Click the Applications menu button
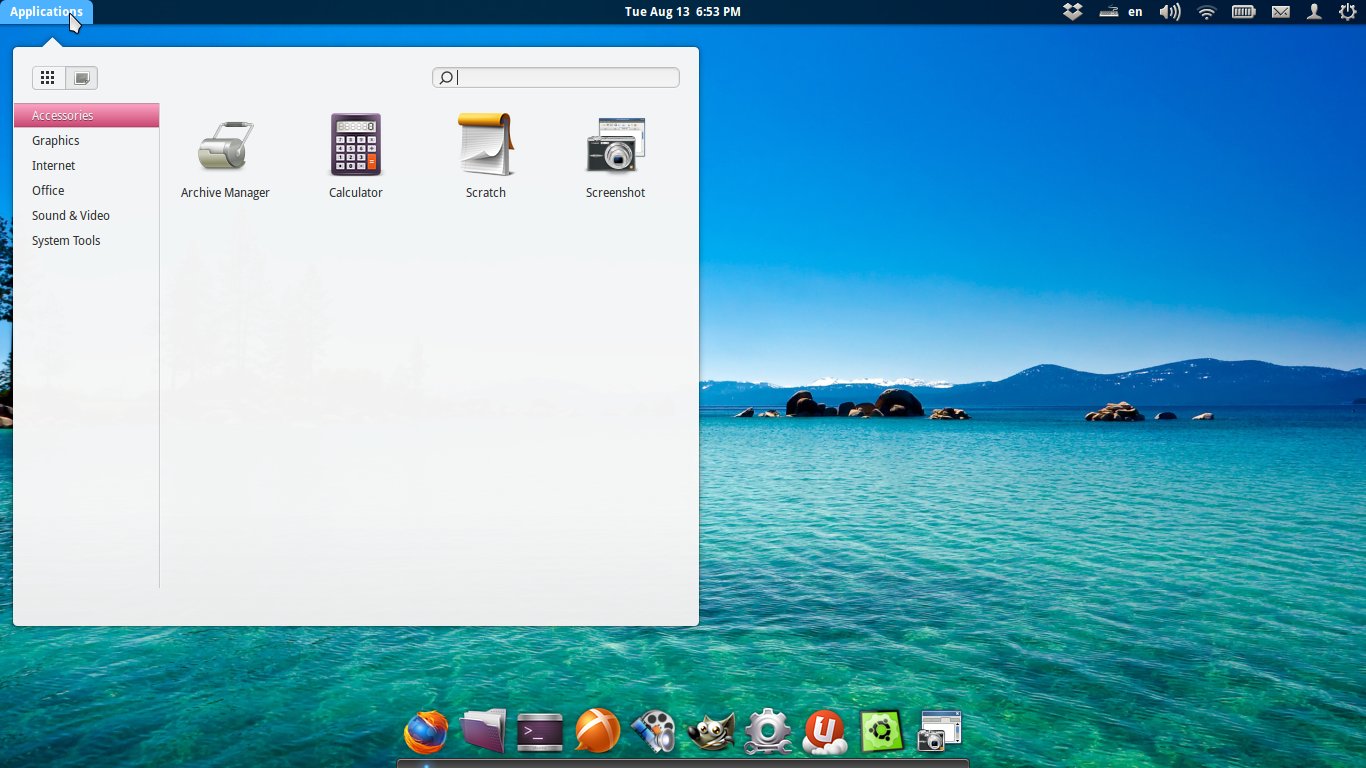The image size is (1366, 768). 46,12
